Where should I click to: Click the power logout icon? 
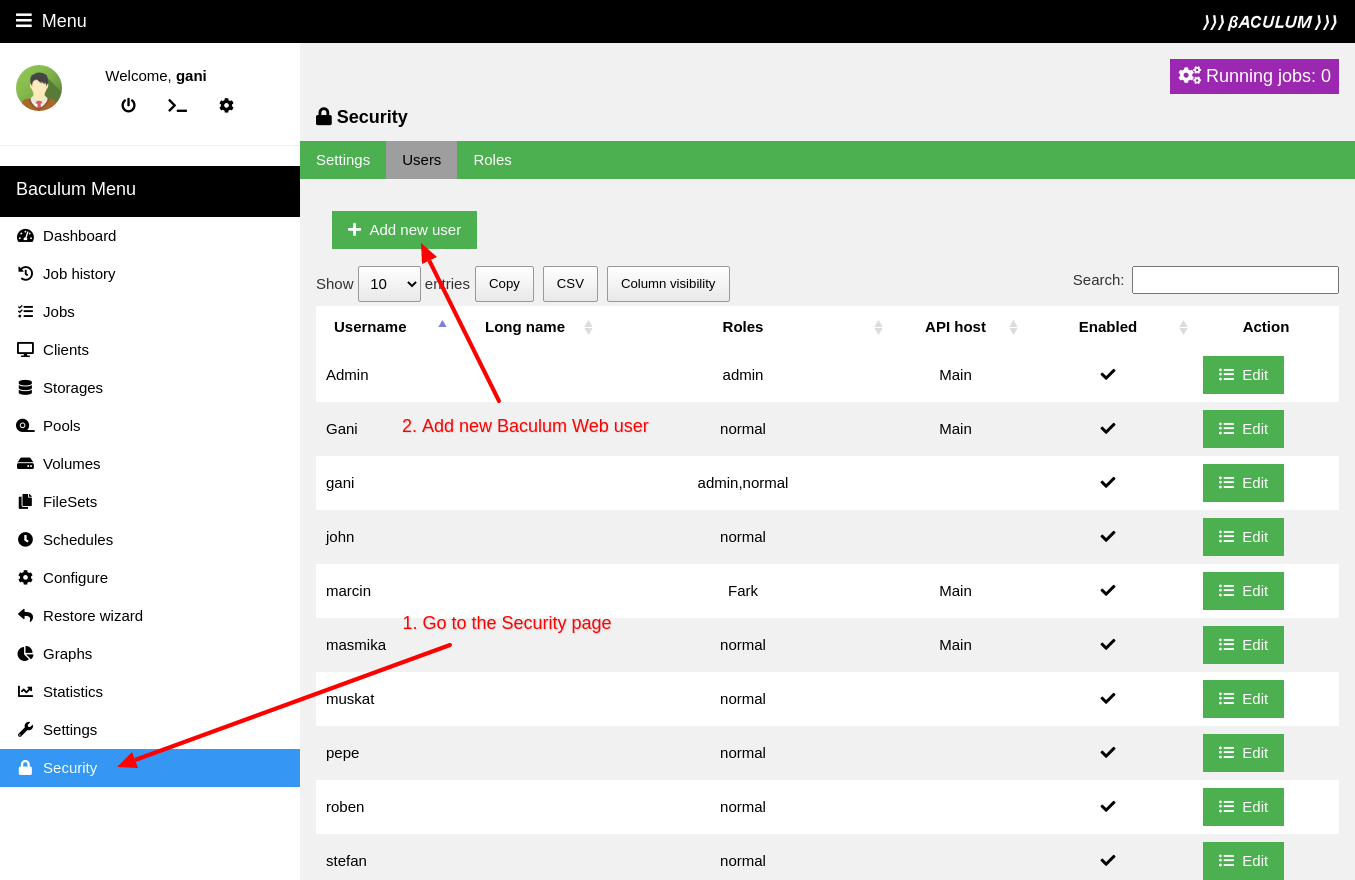click(x=128, y=105)
